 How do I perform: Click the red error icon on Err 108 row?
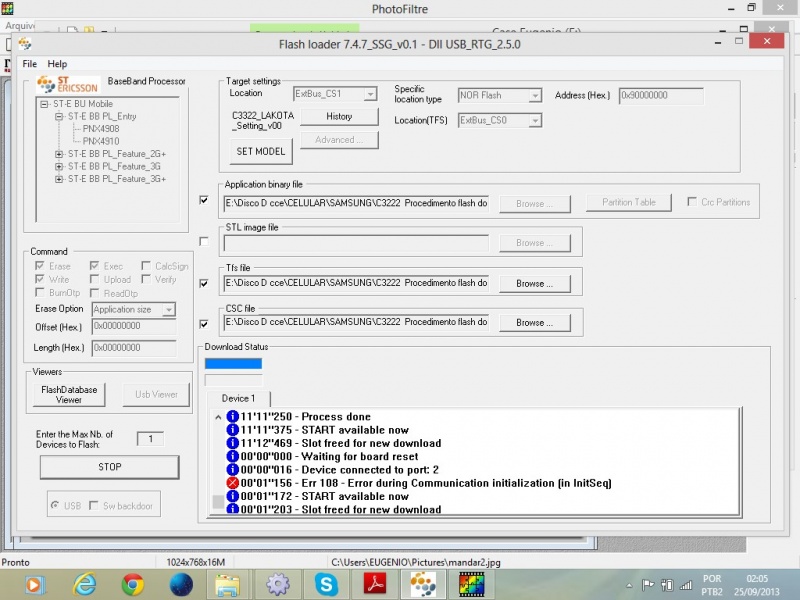[x=232, y=483]
